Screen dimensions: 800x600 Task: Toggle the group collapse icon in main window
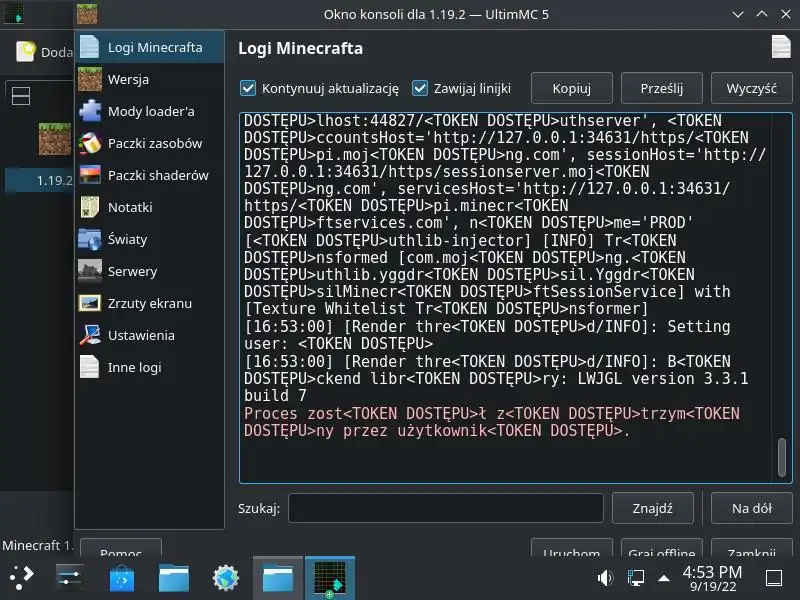click(x=21, y=96)
